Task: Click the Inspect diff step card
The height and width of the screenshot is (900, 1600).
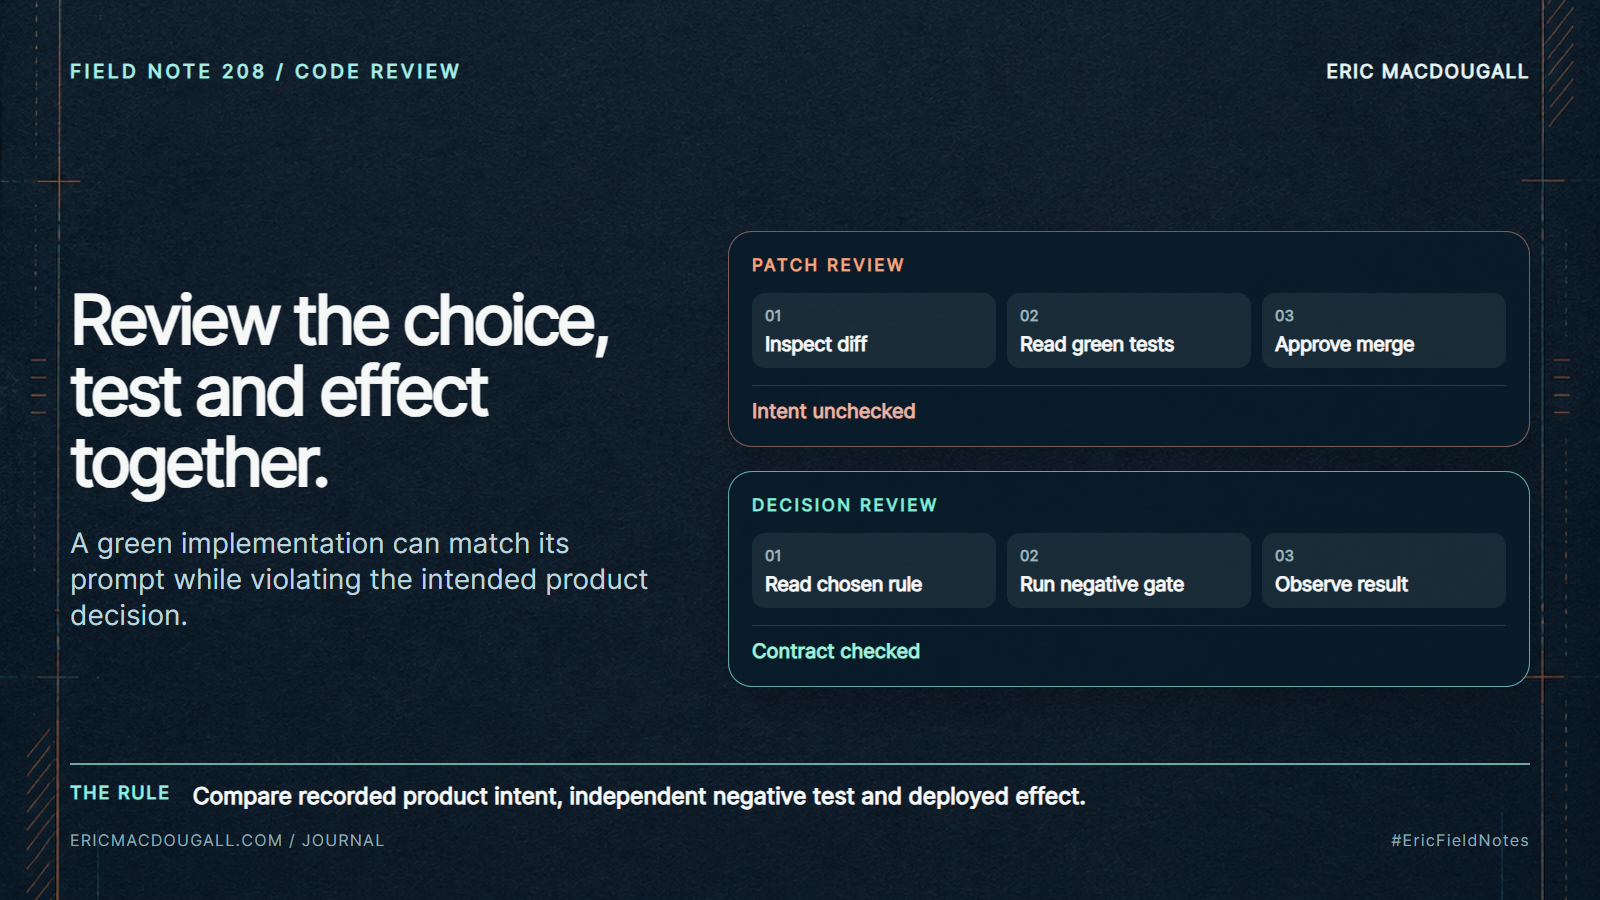Action: (874, 331)
